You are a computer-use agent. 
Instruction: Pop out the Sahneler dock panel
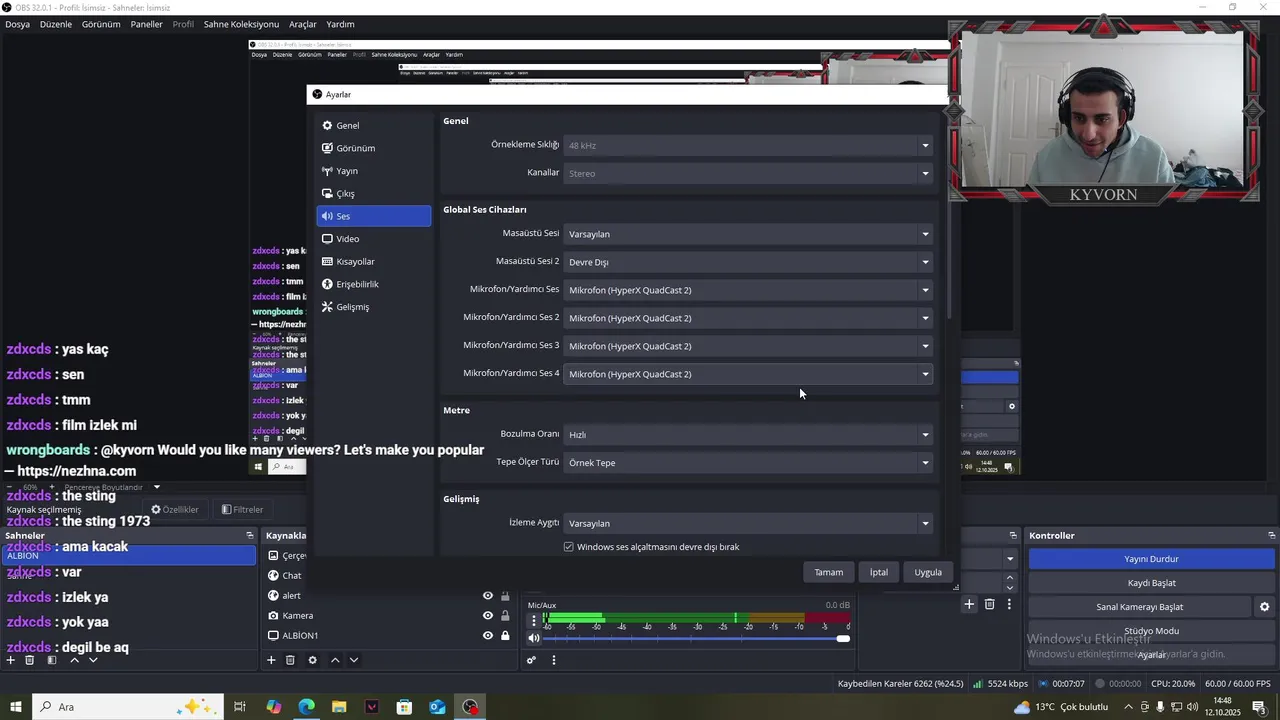click(250, 535)
